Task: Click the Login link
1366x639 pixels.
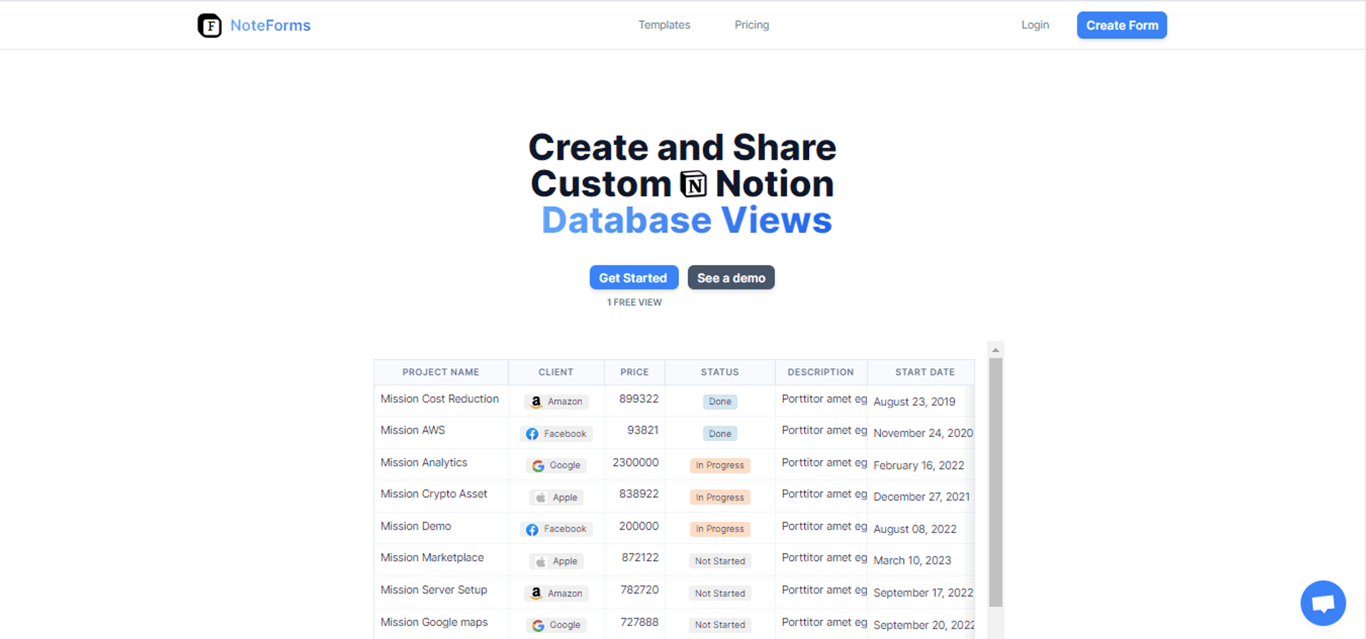Action: click(1035, 25)
